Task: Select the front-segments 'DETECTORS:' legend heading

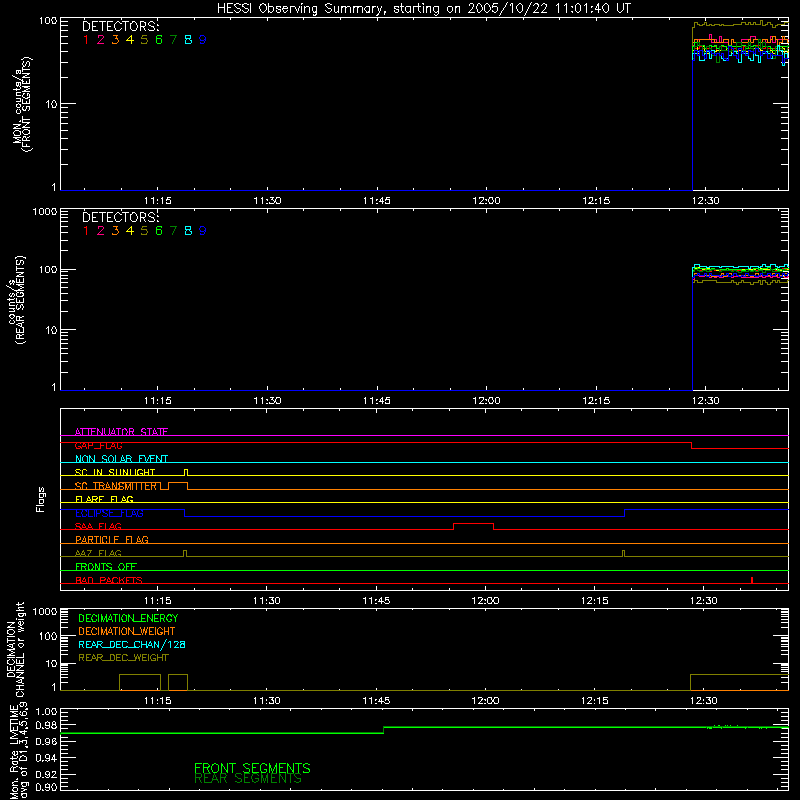Action: click(121, 26)
